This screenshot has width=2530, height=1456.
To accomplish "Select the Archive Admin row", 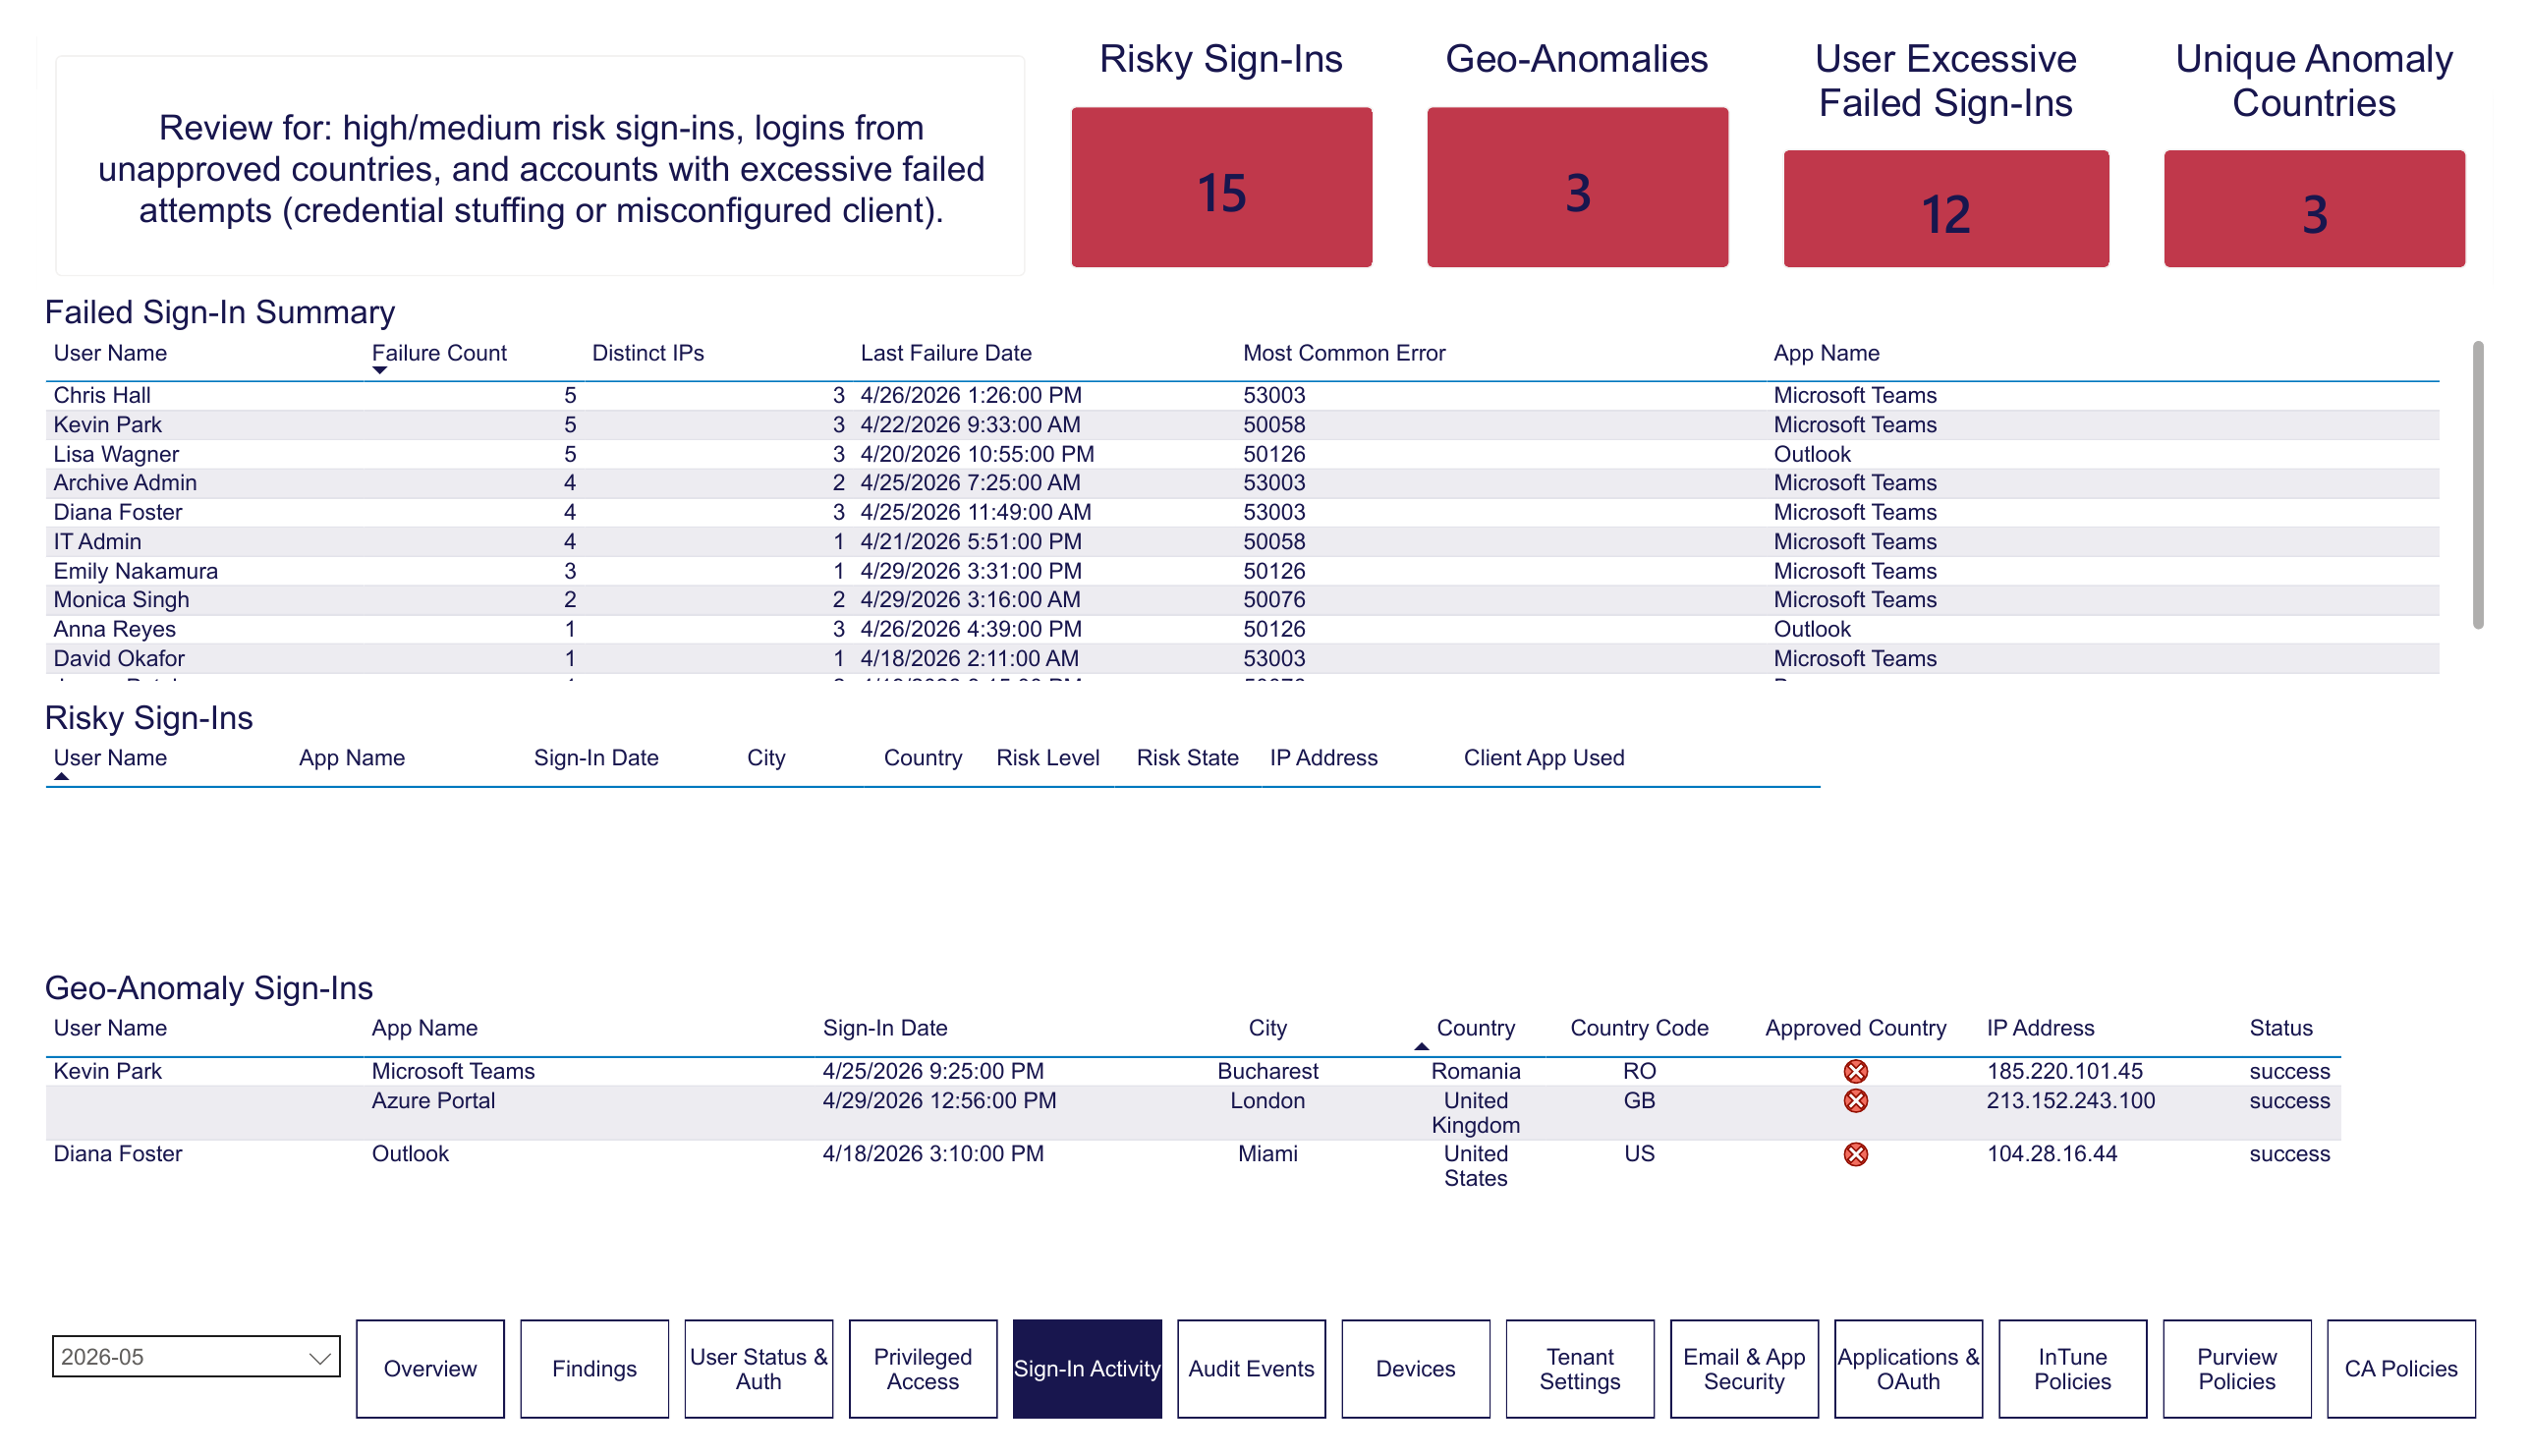I will [x=1242, y=483].
